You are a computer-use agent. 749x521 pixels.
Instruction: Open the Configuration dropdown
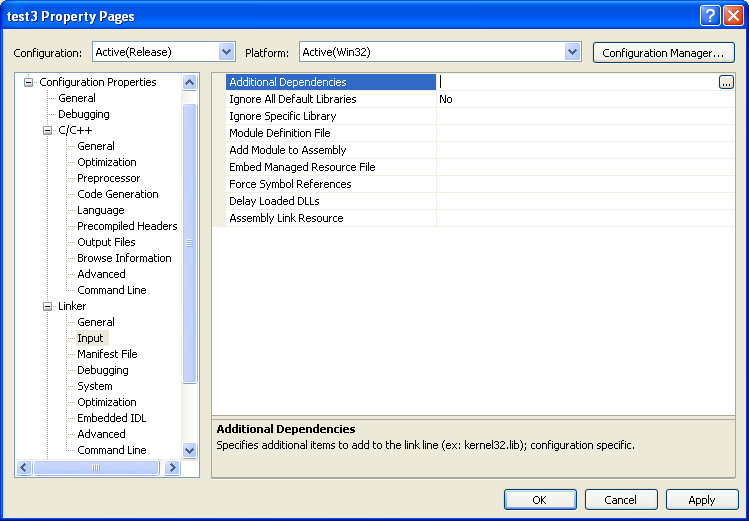tap(226, 52)
